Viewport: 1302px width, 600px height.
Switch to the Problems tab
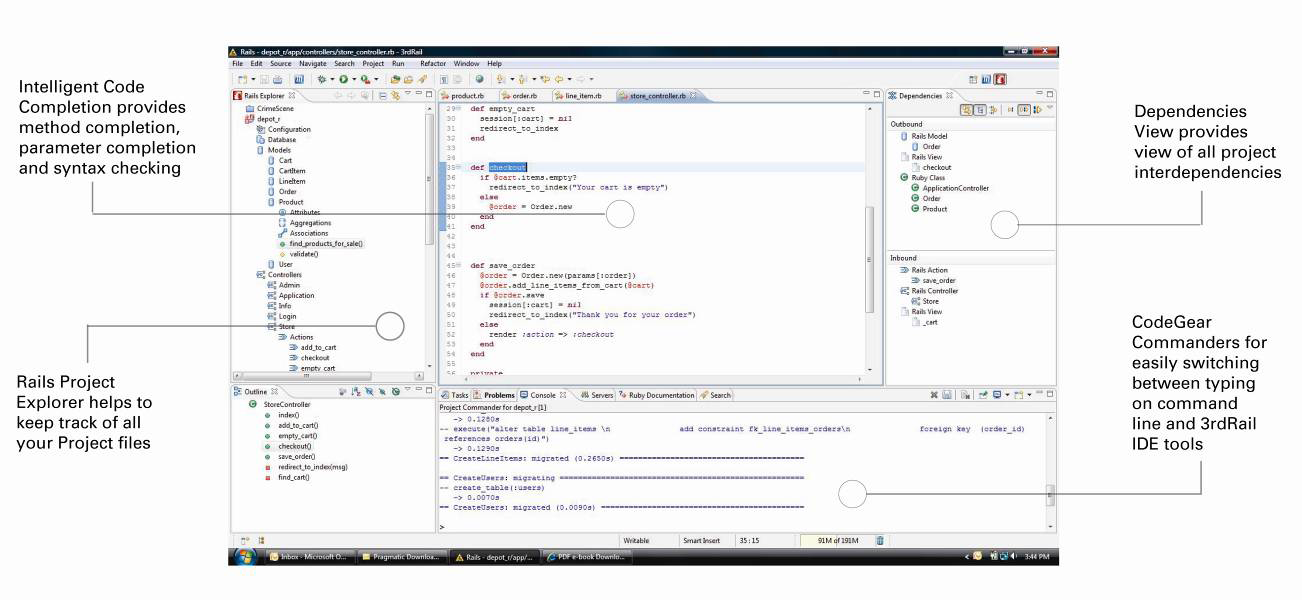tap(493, 395)
